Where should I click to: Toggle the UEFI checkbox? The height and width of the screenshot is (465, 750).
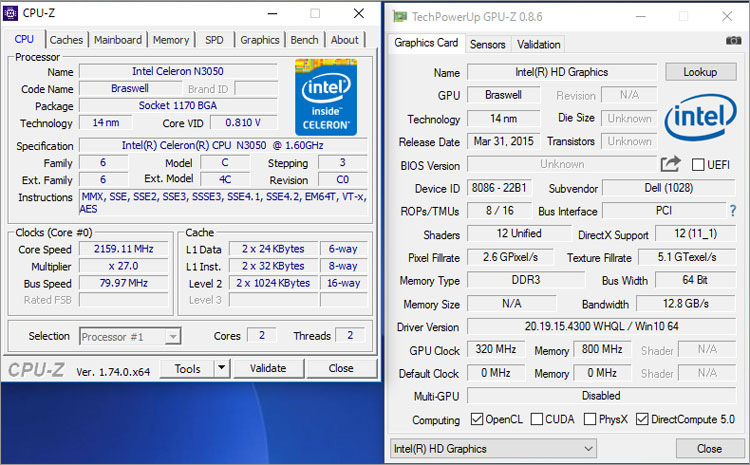(x=698, y=165)
